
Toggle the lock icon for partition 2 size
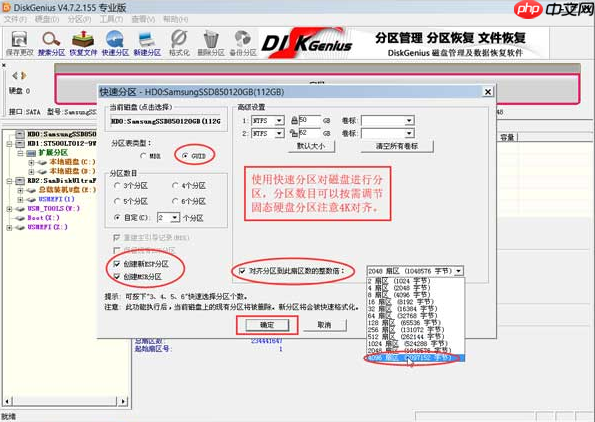294,133
